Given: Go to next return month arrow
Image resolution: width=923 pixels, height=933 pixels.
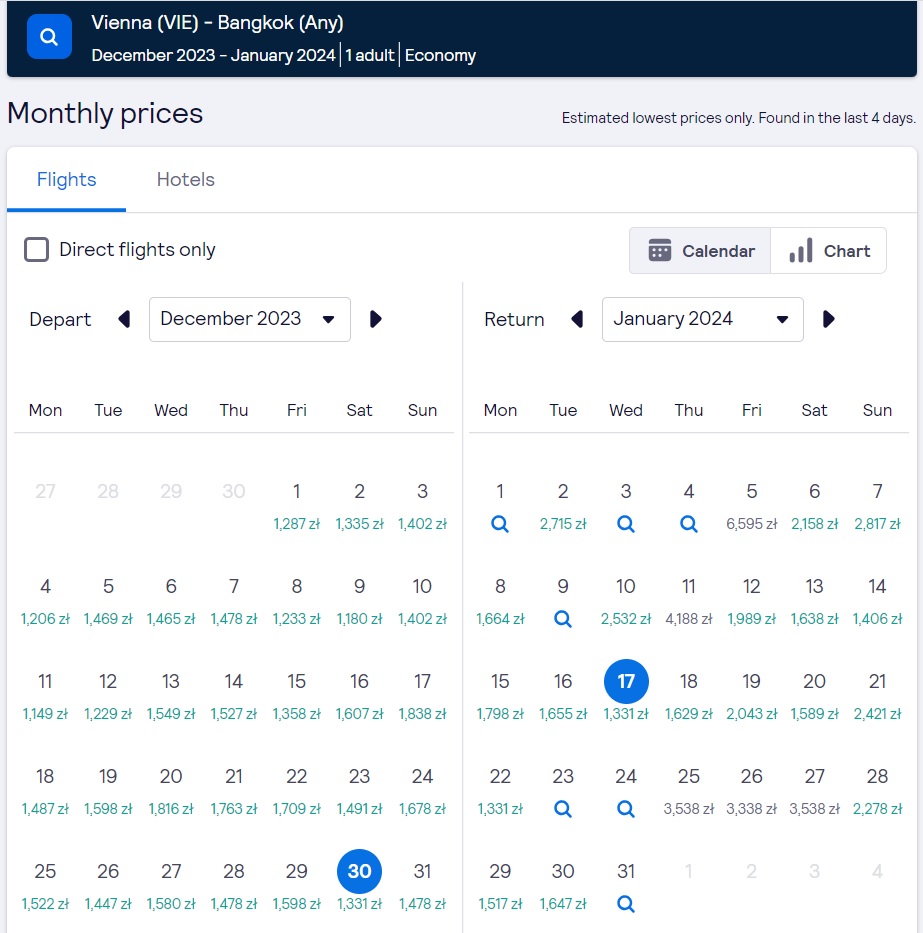Looking at the screenshot, I should pos(828,320).
